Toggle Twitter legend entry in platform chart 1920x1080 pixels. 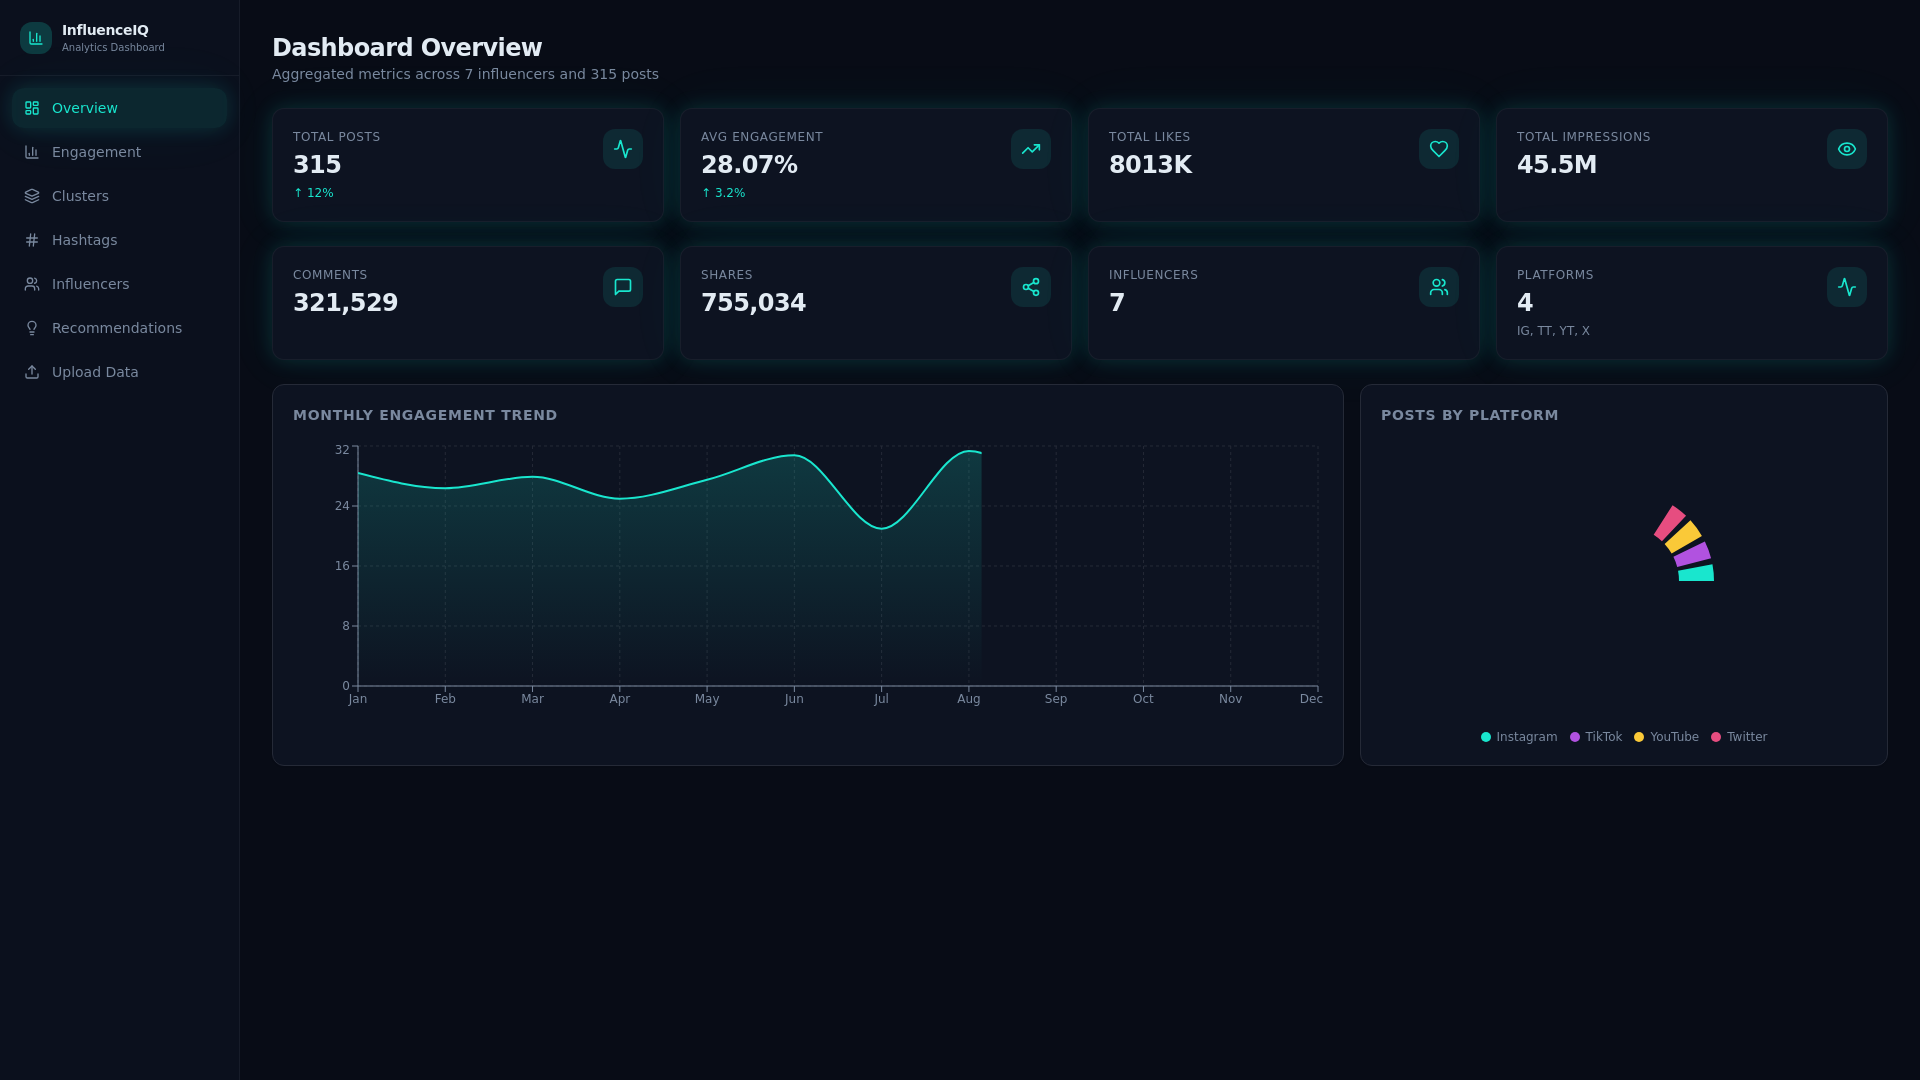(1739, 737)
